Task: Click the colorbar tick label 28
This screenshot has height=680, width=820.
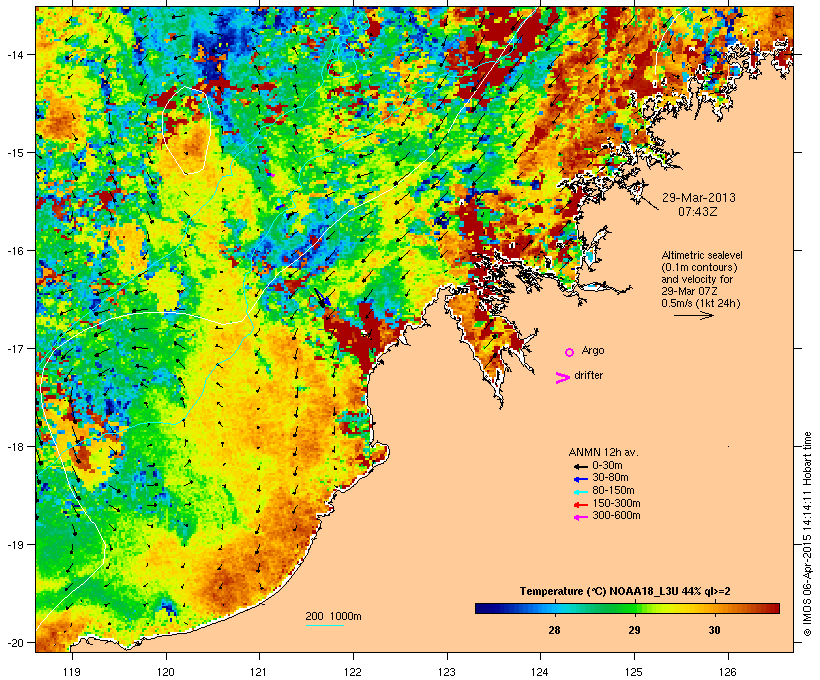Action: (554, 630)
